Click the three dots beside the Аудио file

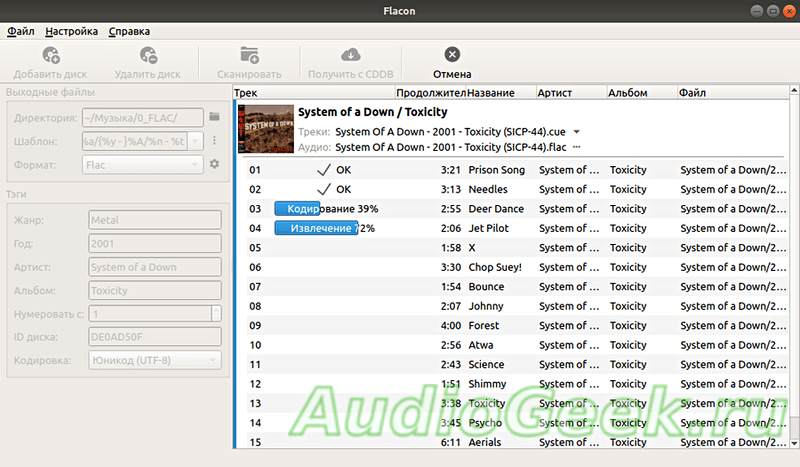tap(577, 147)
